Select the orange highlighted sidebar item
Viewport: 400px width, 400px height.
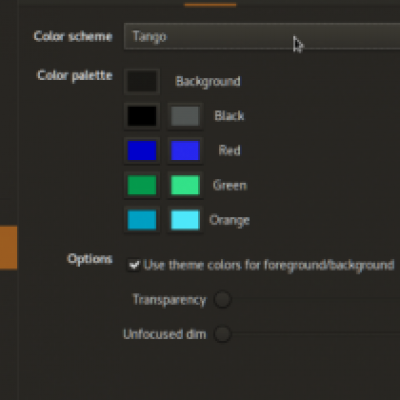click(8, 247)
